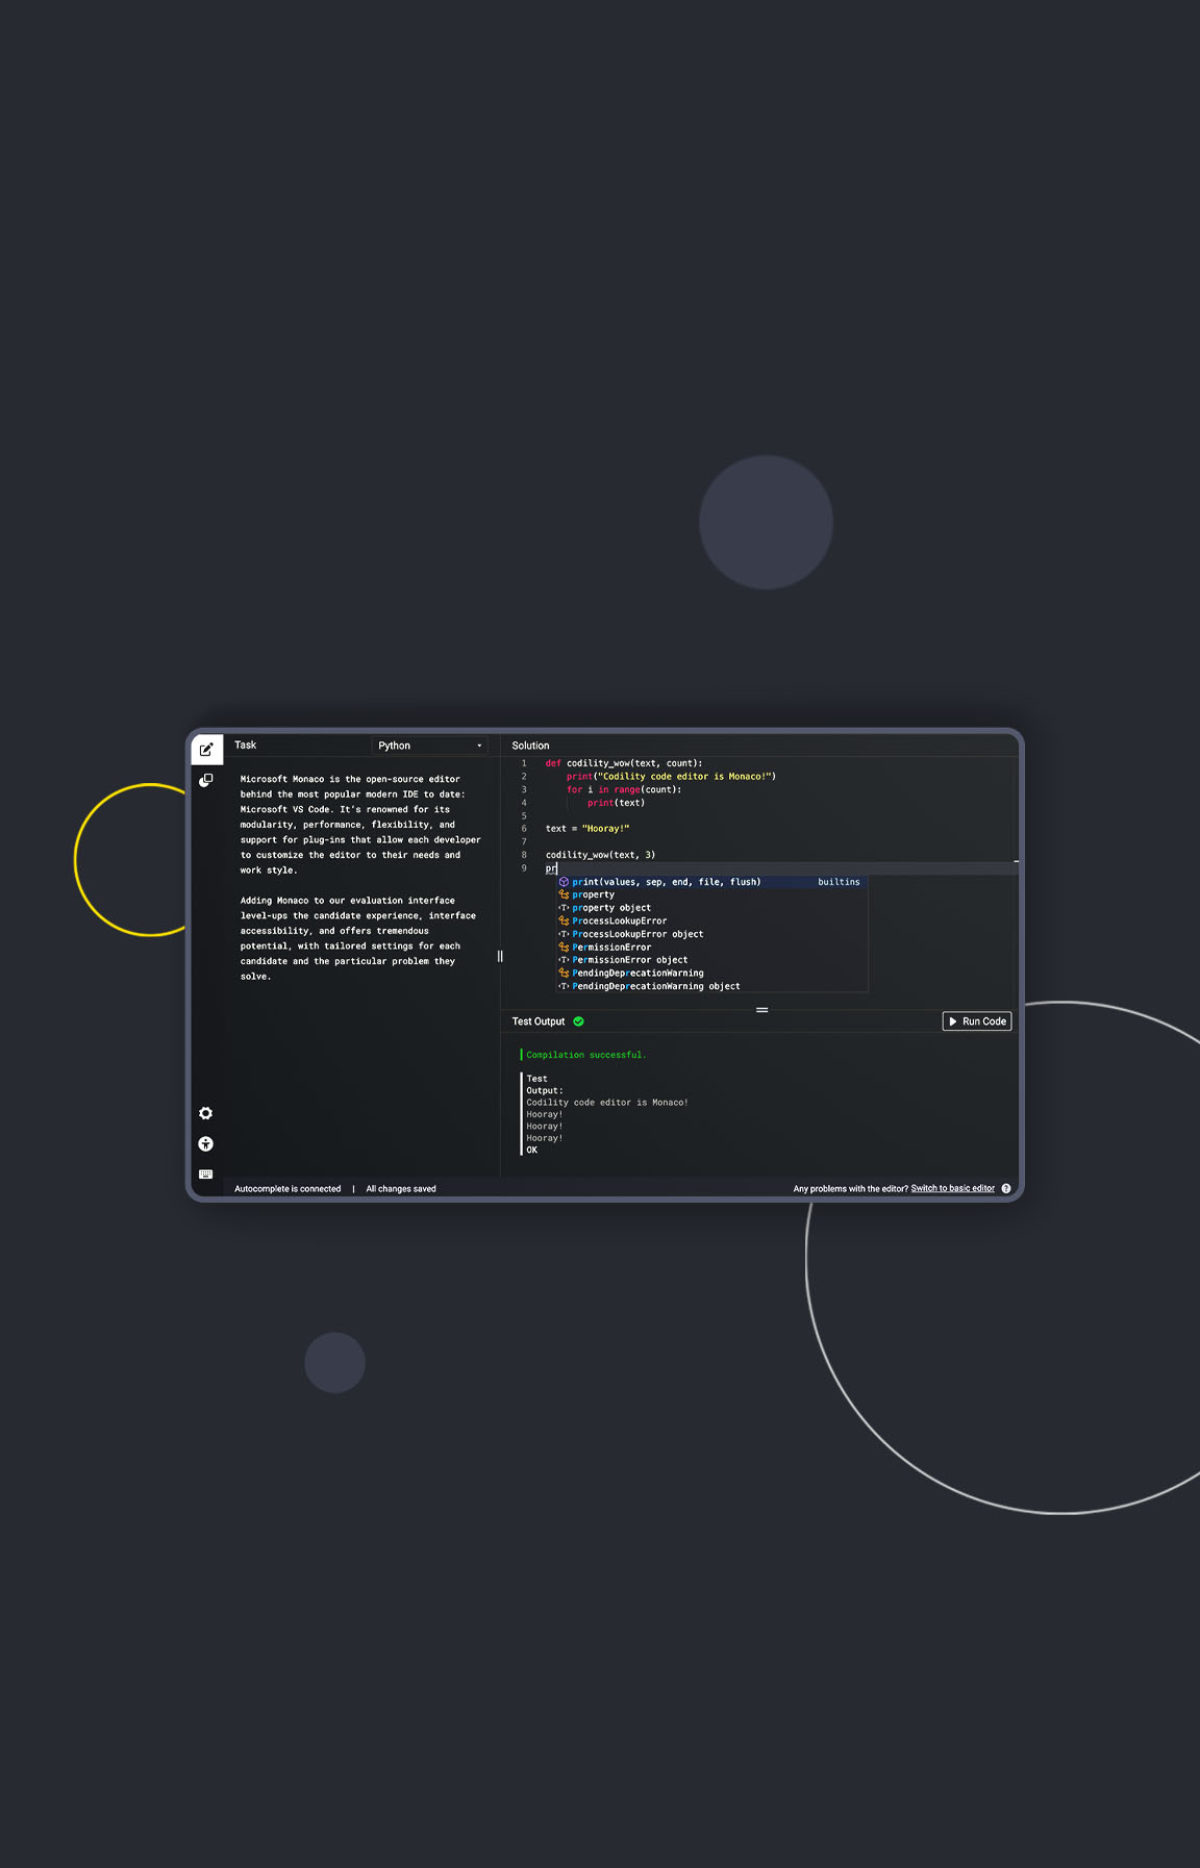This screenshot has height=1868, width=1200.
Task: Click 'All changes saved' status text
Action: tap(401, 1189)
